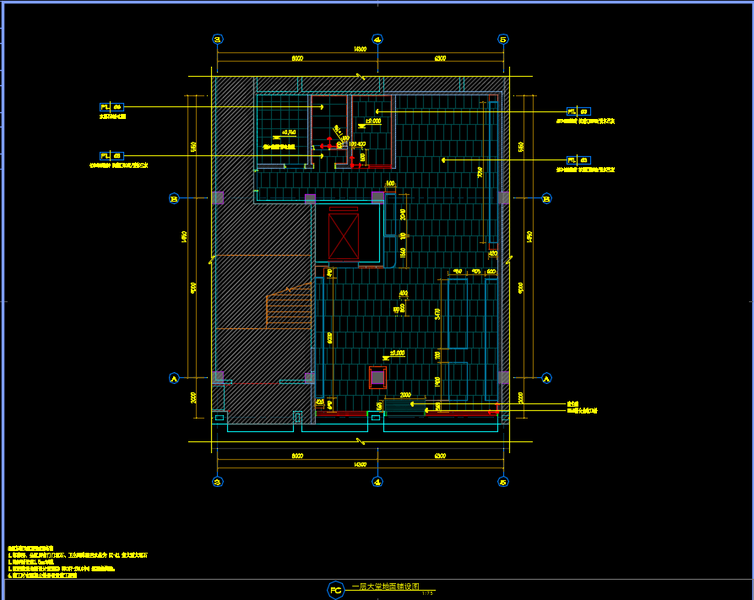Click the 6300 dimension above the plan

(440, 58)
